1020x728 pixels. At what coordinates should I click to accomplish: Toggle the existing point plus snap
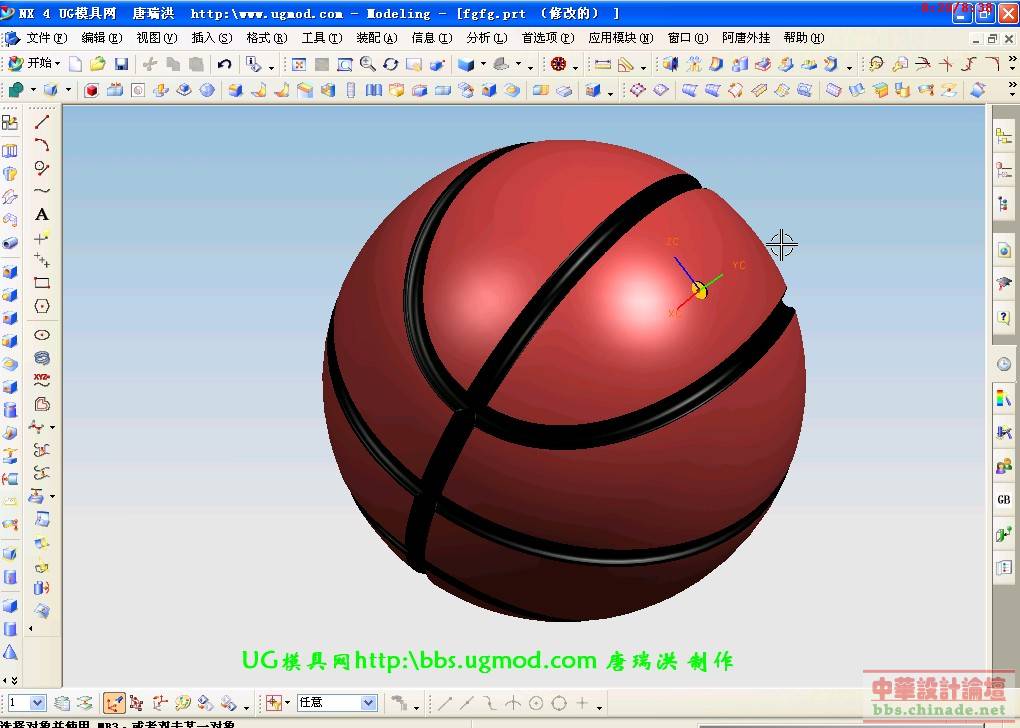[582, 703]
